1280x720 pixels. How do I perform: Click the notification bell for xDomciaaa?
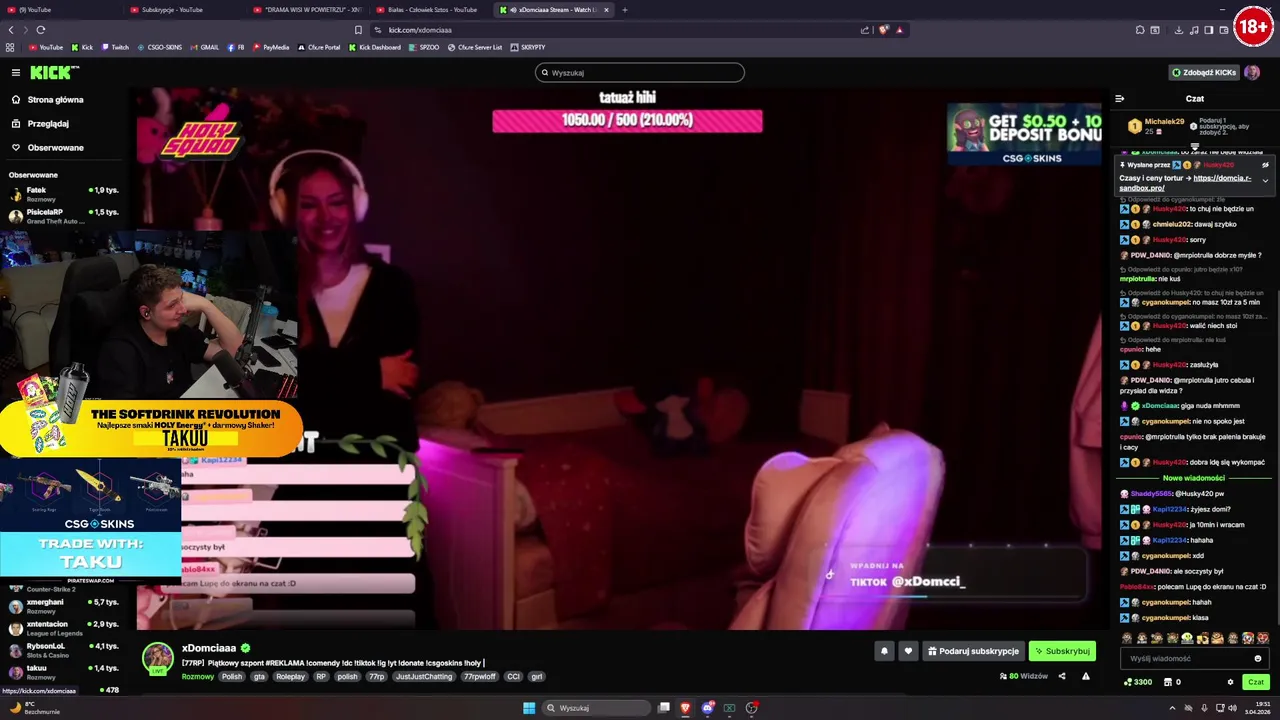(x=884, y=651)
